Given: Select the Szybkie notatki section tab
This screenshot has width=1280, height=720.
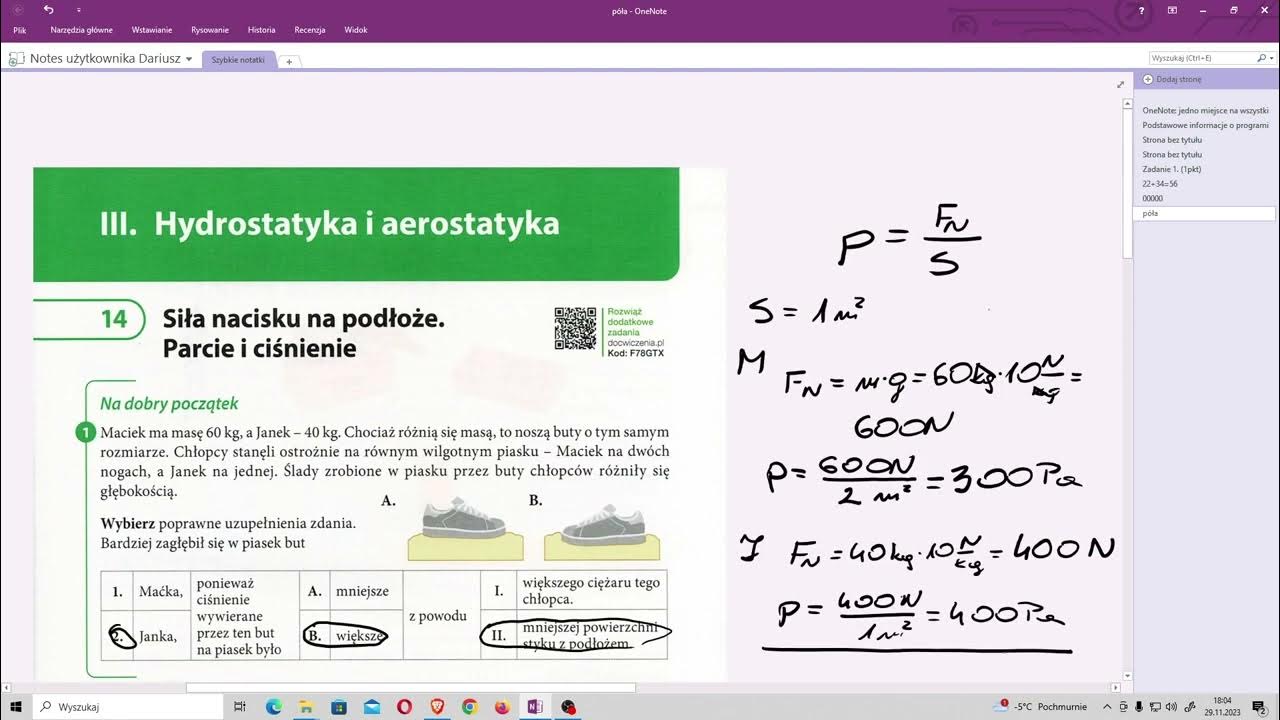Looking at the screenshot, I should coord(238,60).
